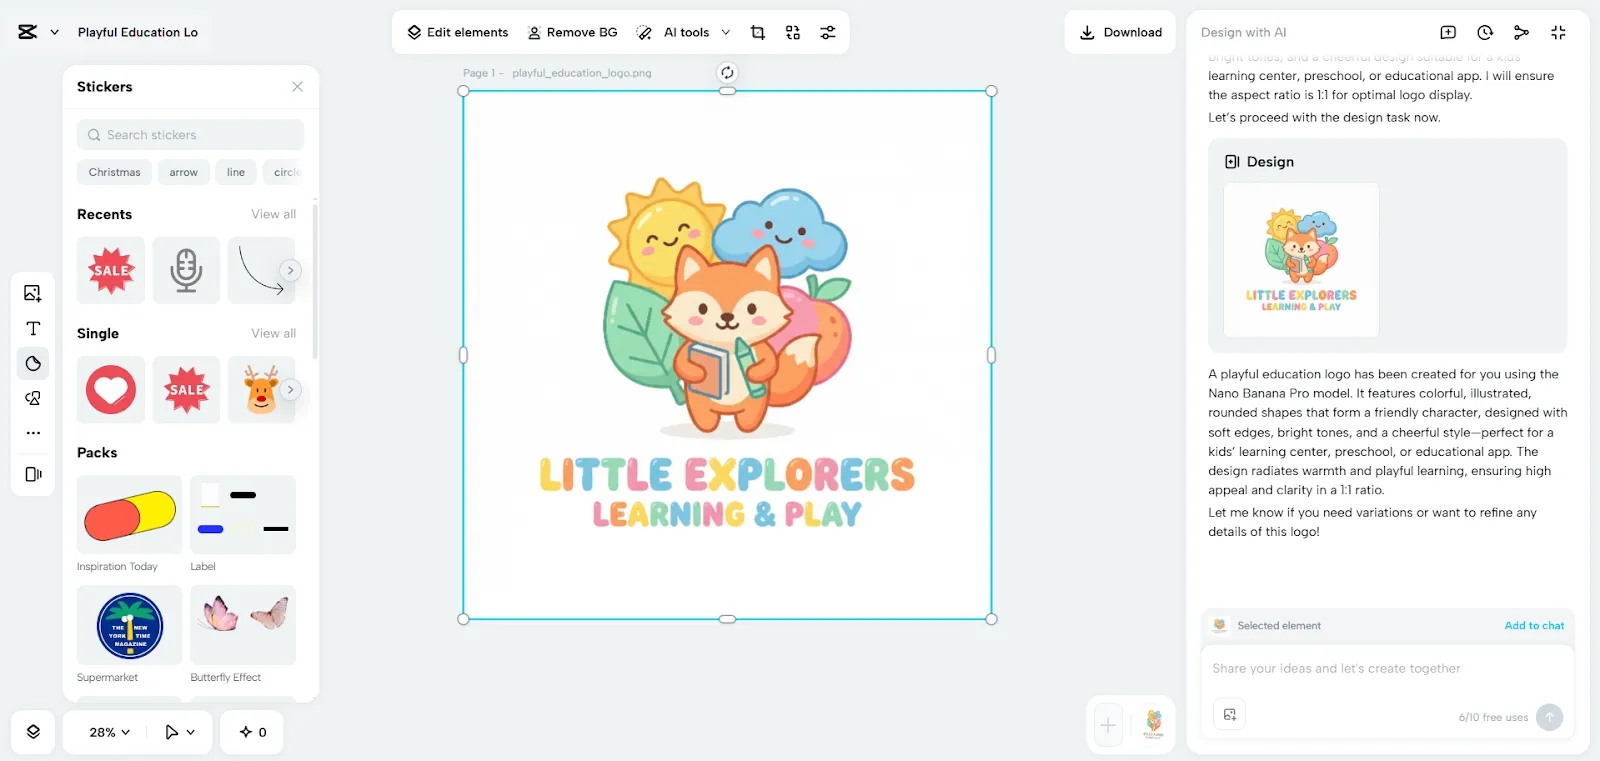The image size is (1600, 761).
Task: Select the Christmas sticker tag
Action: coord(114,172)
